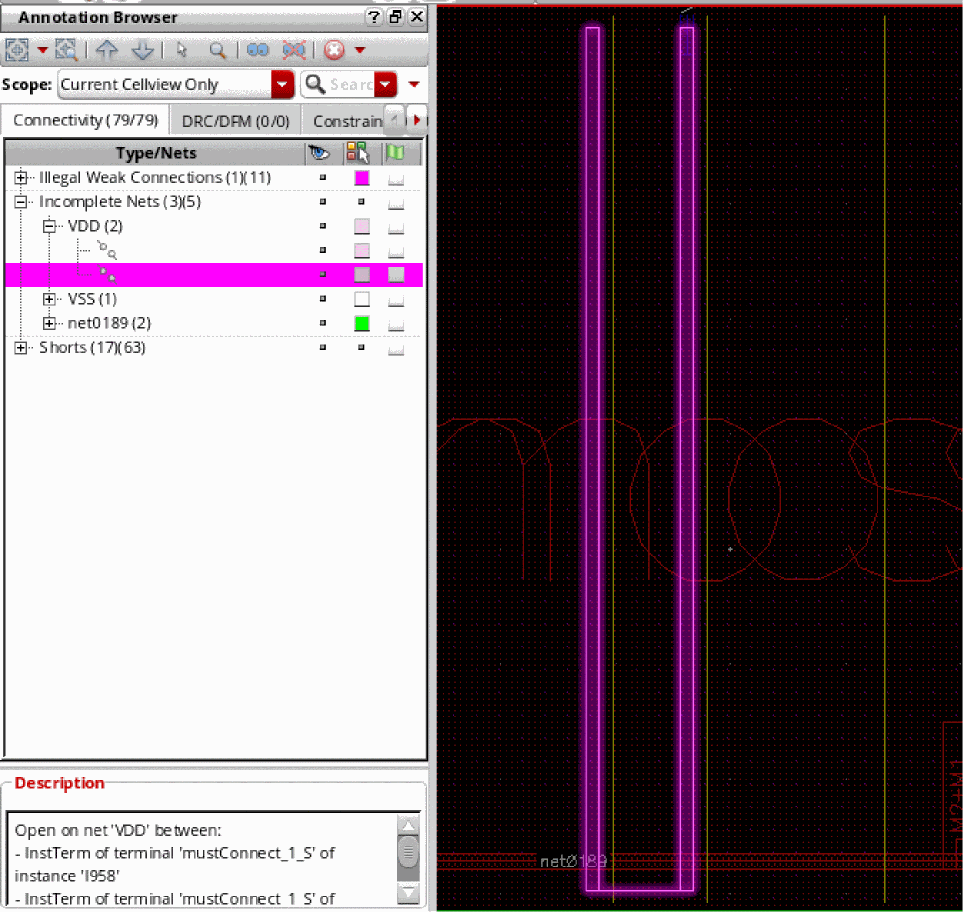Toggle visibility for Illegal Weak Connections row
The width and height of the screenshot is (963, 912).
[322, 178]
